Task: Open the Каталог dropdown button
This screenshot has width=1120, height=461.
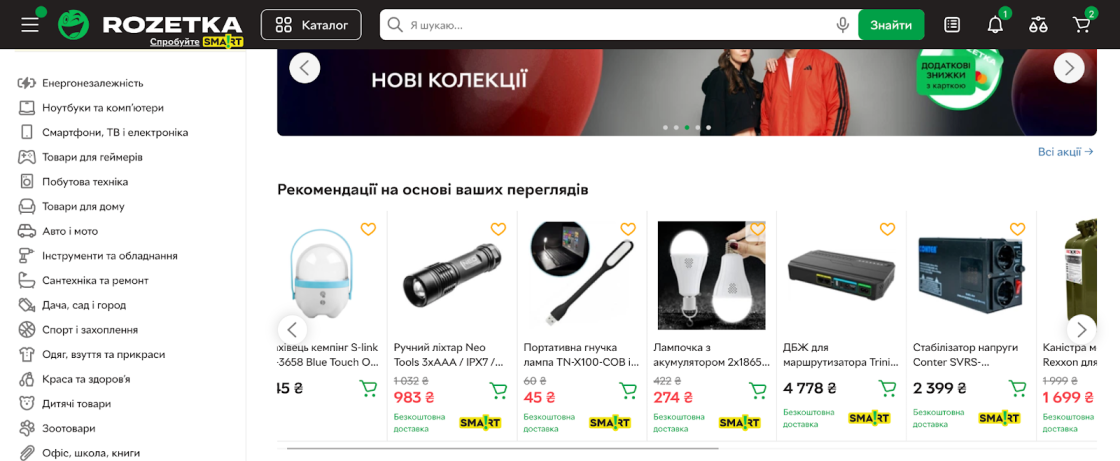Action: point(311,25)
